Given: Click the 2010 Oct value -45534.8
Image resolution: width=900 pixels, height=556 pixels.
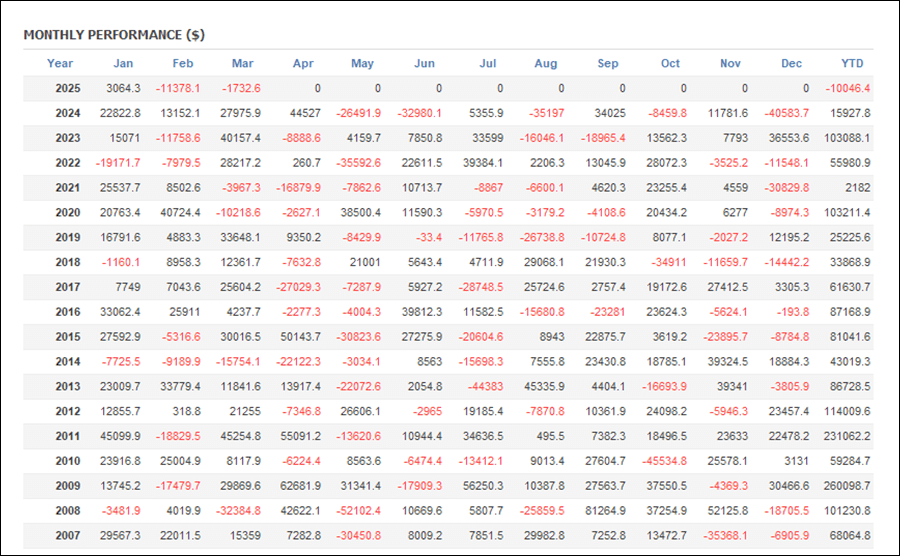Looking at the screenshot, I should coord(664,461).
